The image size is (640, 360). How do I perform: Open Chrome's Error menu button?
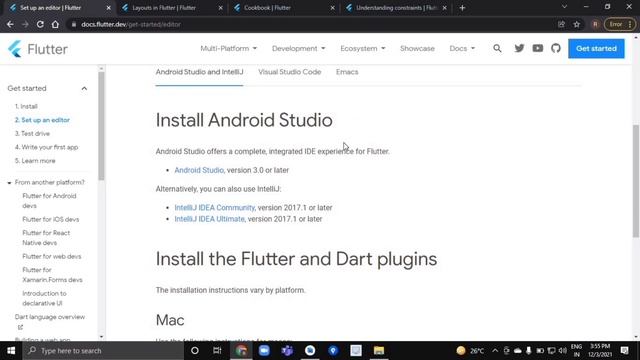620,24
